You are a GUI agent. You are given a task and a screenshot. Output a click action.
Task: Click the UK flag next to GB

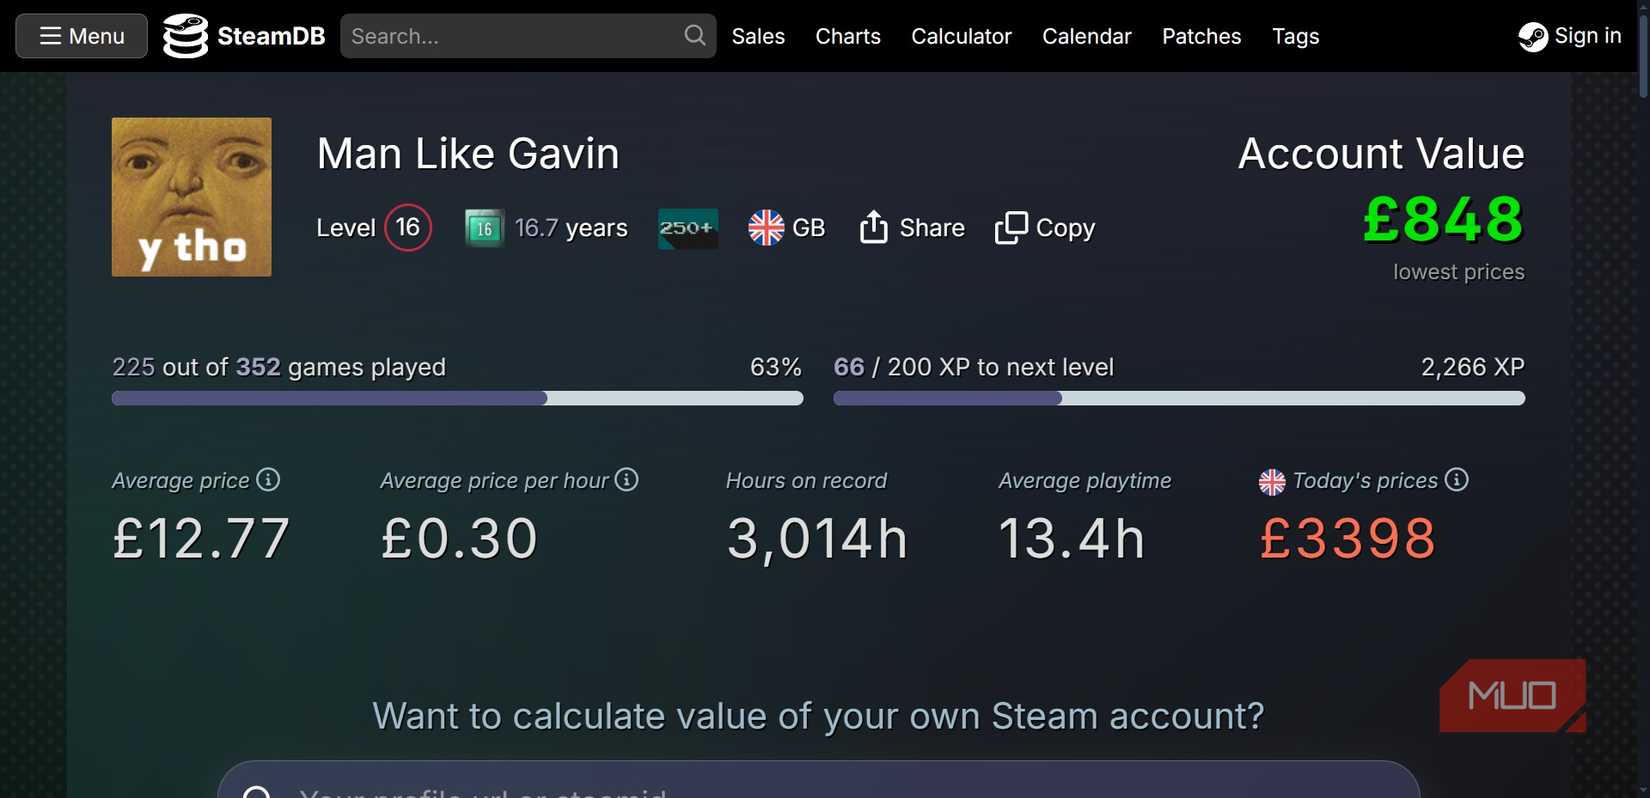[766, 228]
